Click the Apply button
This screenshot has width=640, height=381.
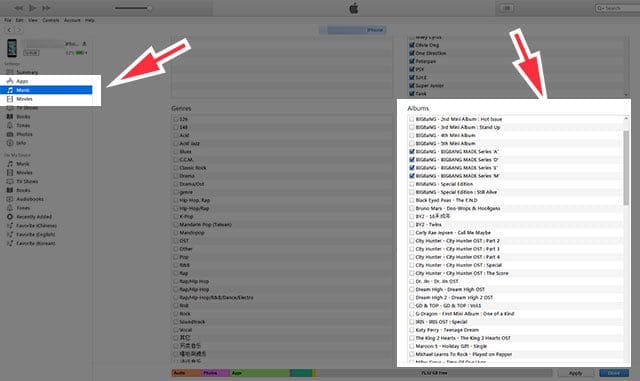point(576,373)
